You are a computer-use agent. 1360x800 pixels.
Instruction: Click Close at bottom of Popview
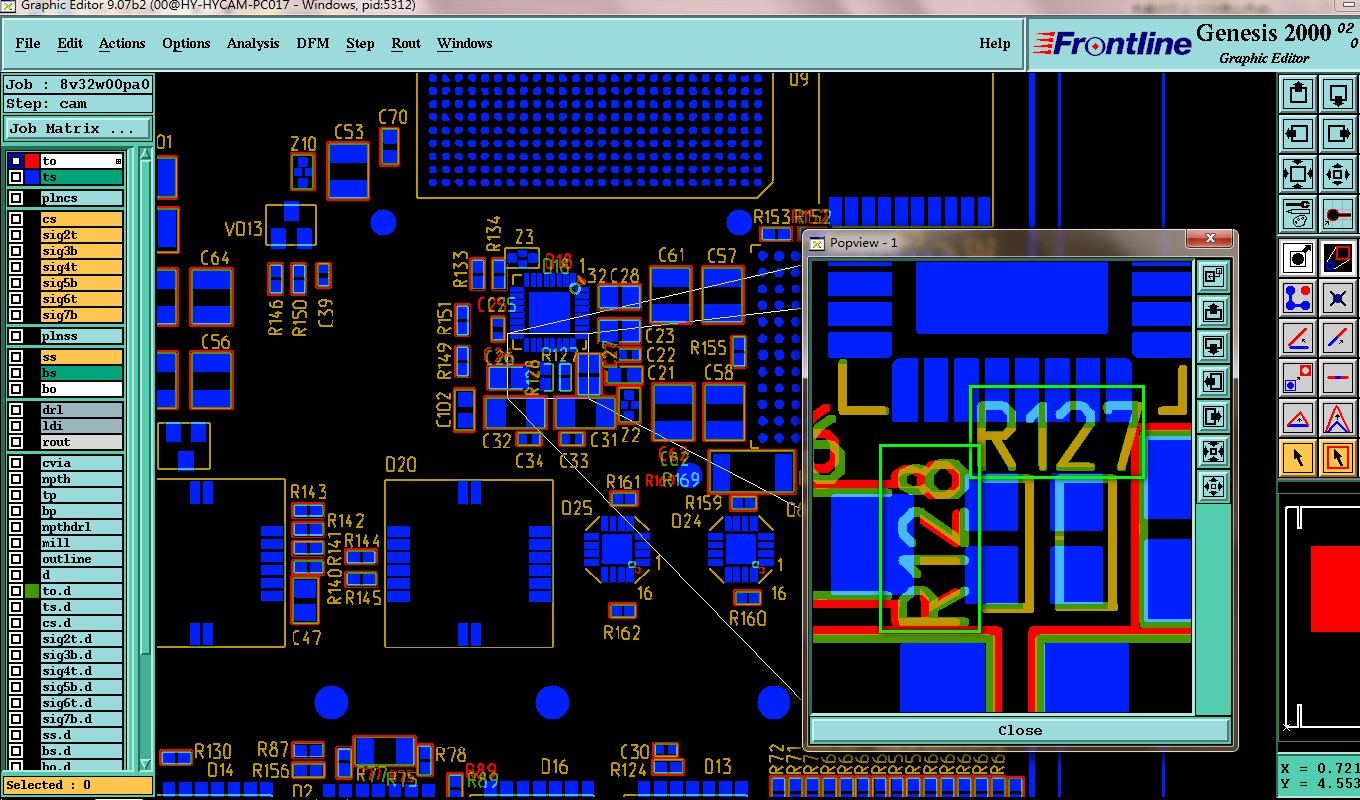1020,730
